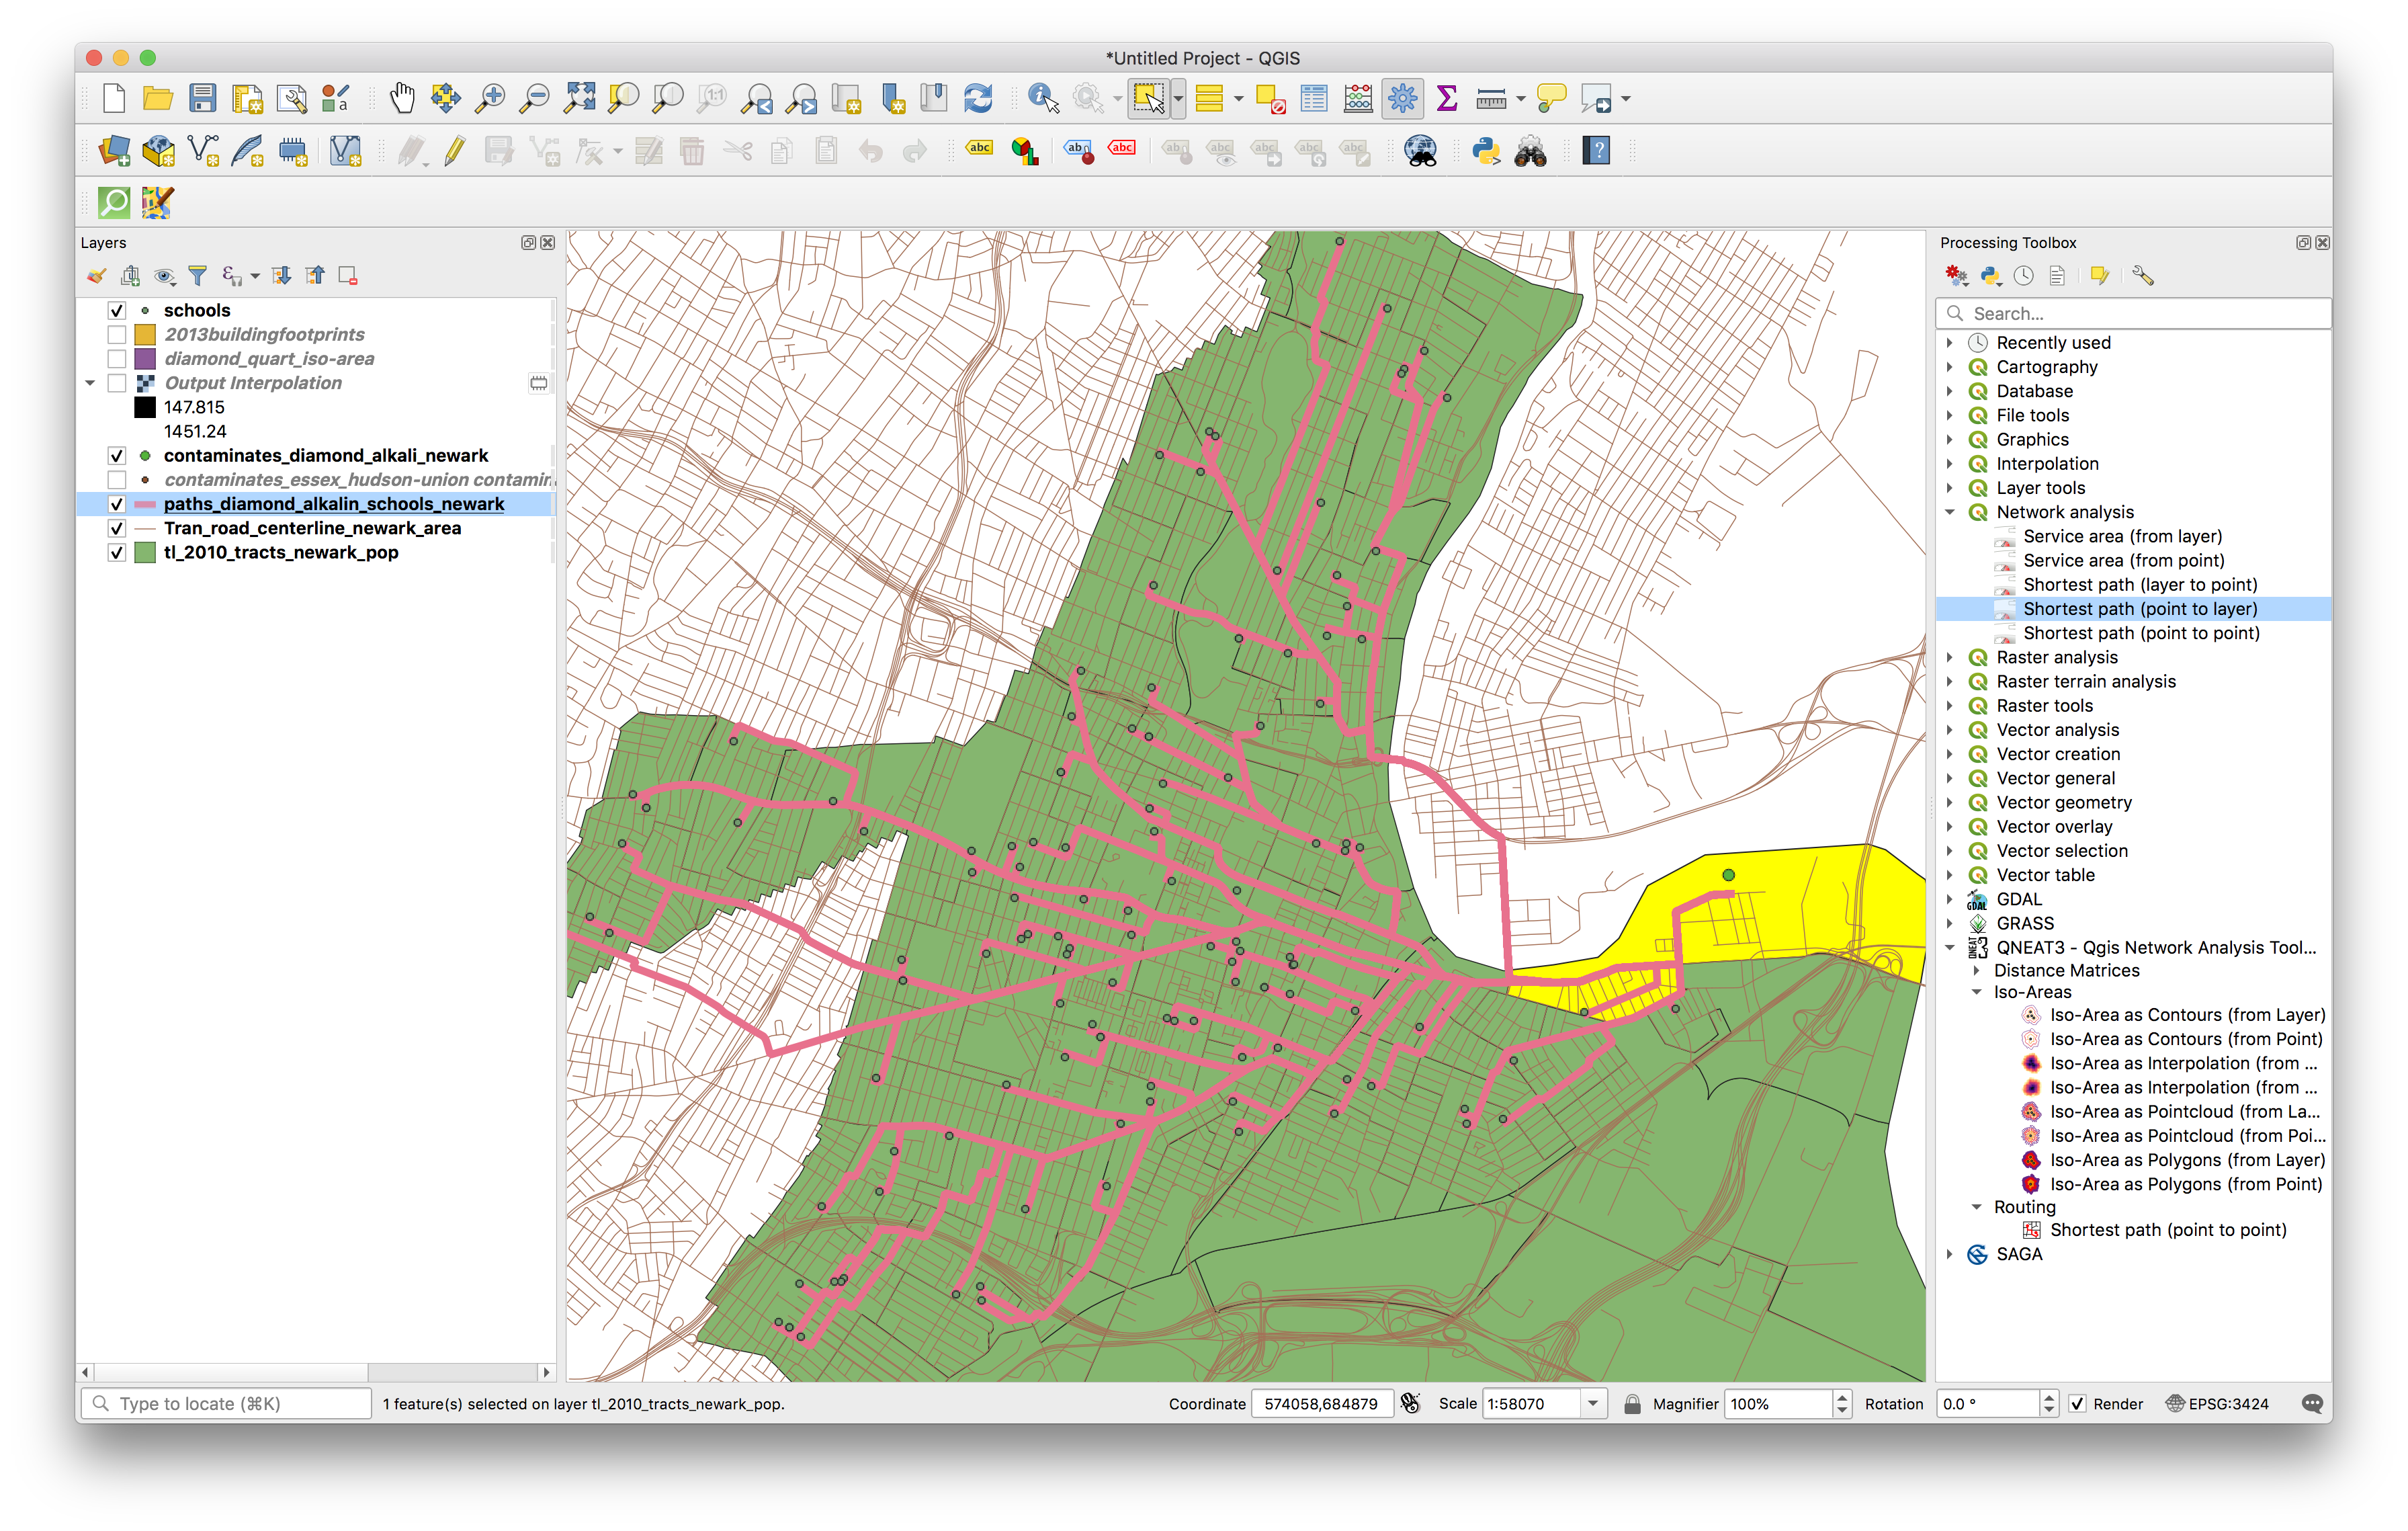This screenshot has width=2408, height=1531.
Task: Toggle the Render checkbox in status bar
Action: (2078, 1403)
